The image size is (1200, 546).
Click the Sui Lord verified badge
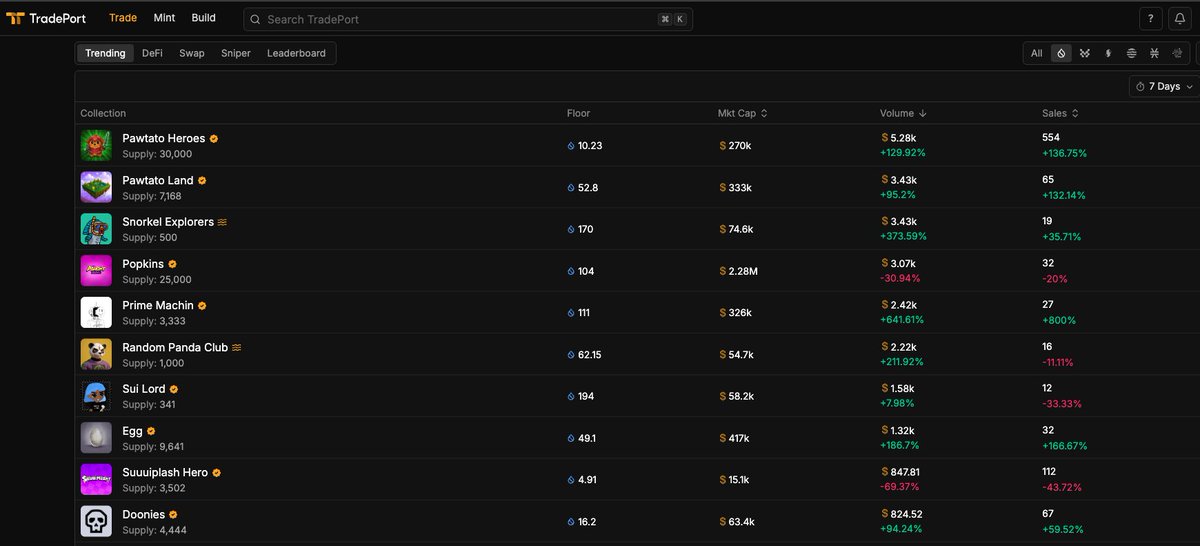(x=174, y=389)
